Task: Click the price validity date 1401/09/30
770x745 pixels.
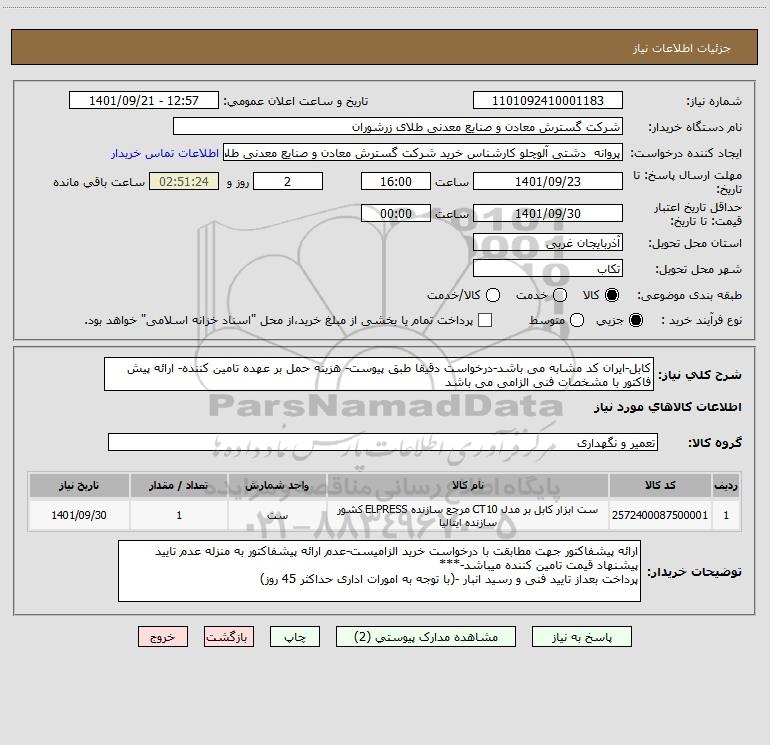Action: [548, 214]
